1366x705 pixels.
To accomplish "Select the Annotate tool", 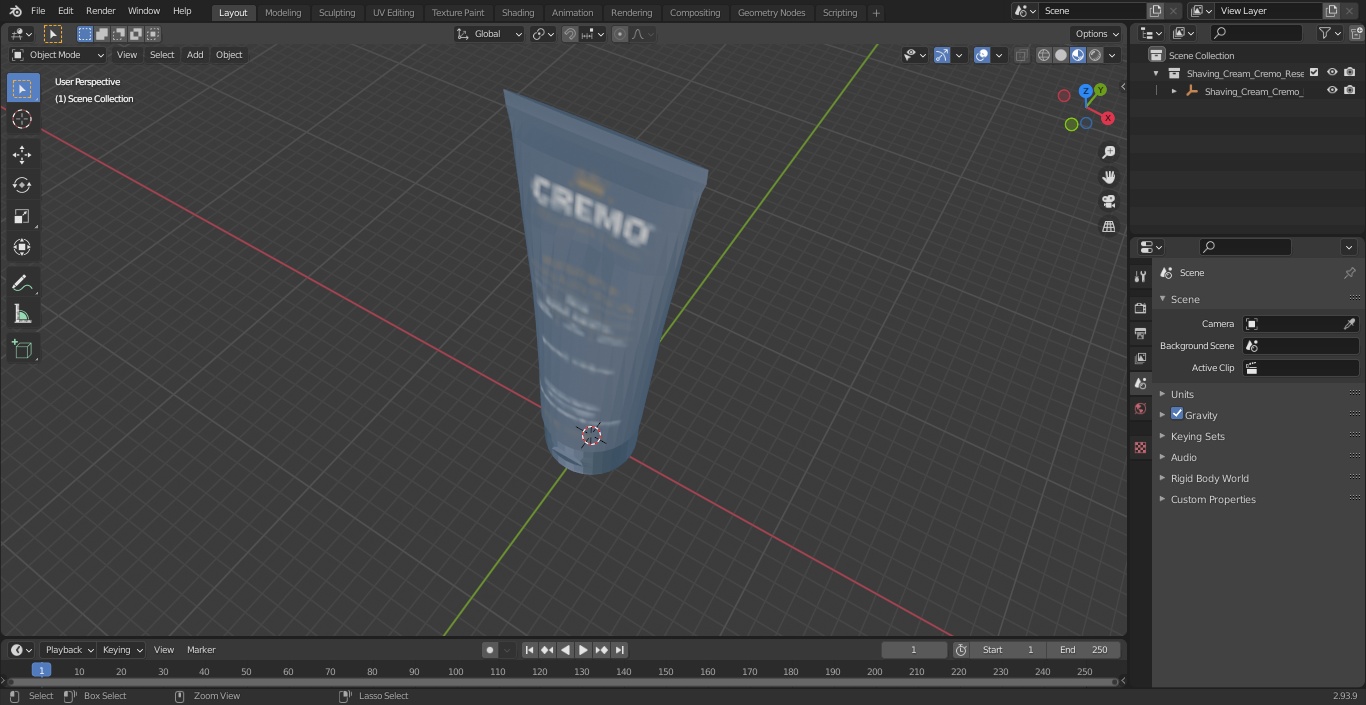I will (x=22, y=284).
